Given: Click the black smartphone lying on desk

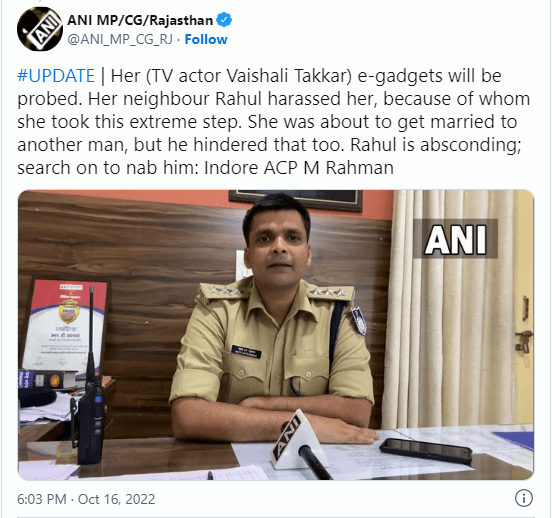Looking at the screenshot, I should tap(426, 450).
